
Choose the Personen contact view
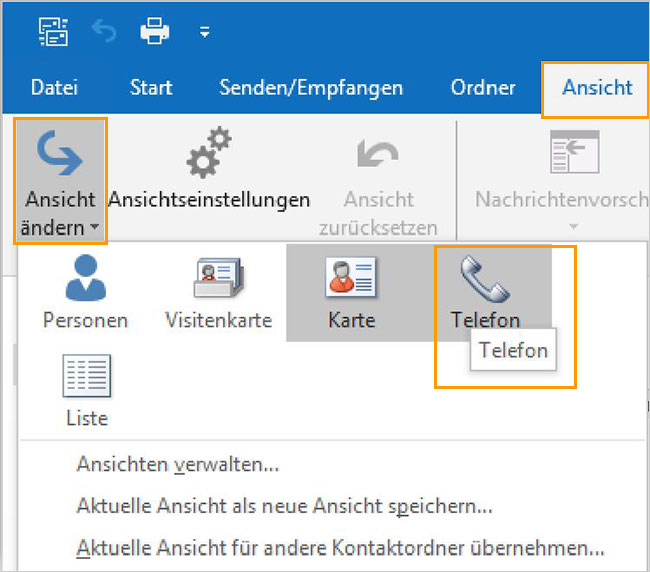point(85,293)
